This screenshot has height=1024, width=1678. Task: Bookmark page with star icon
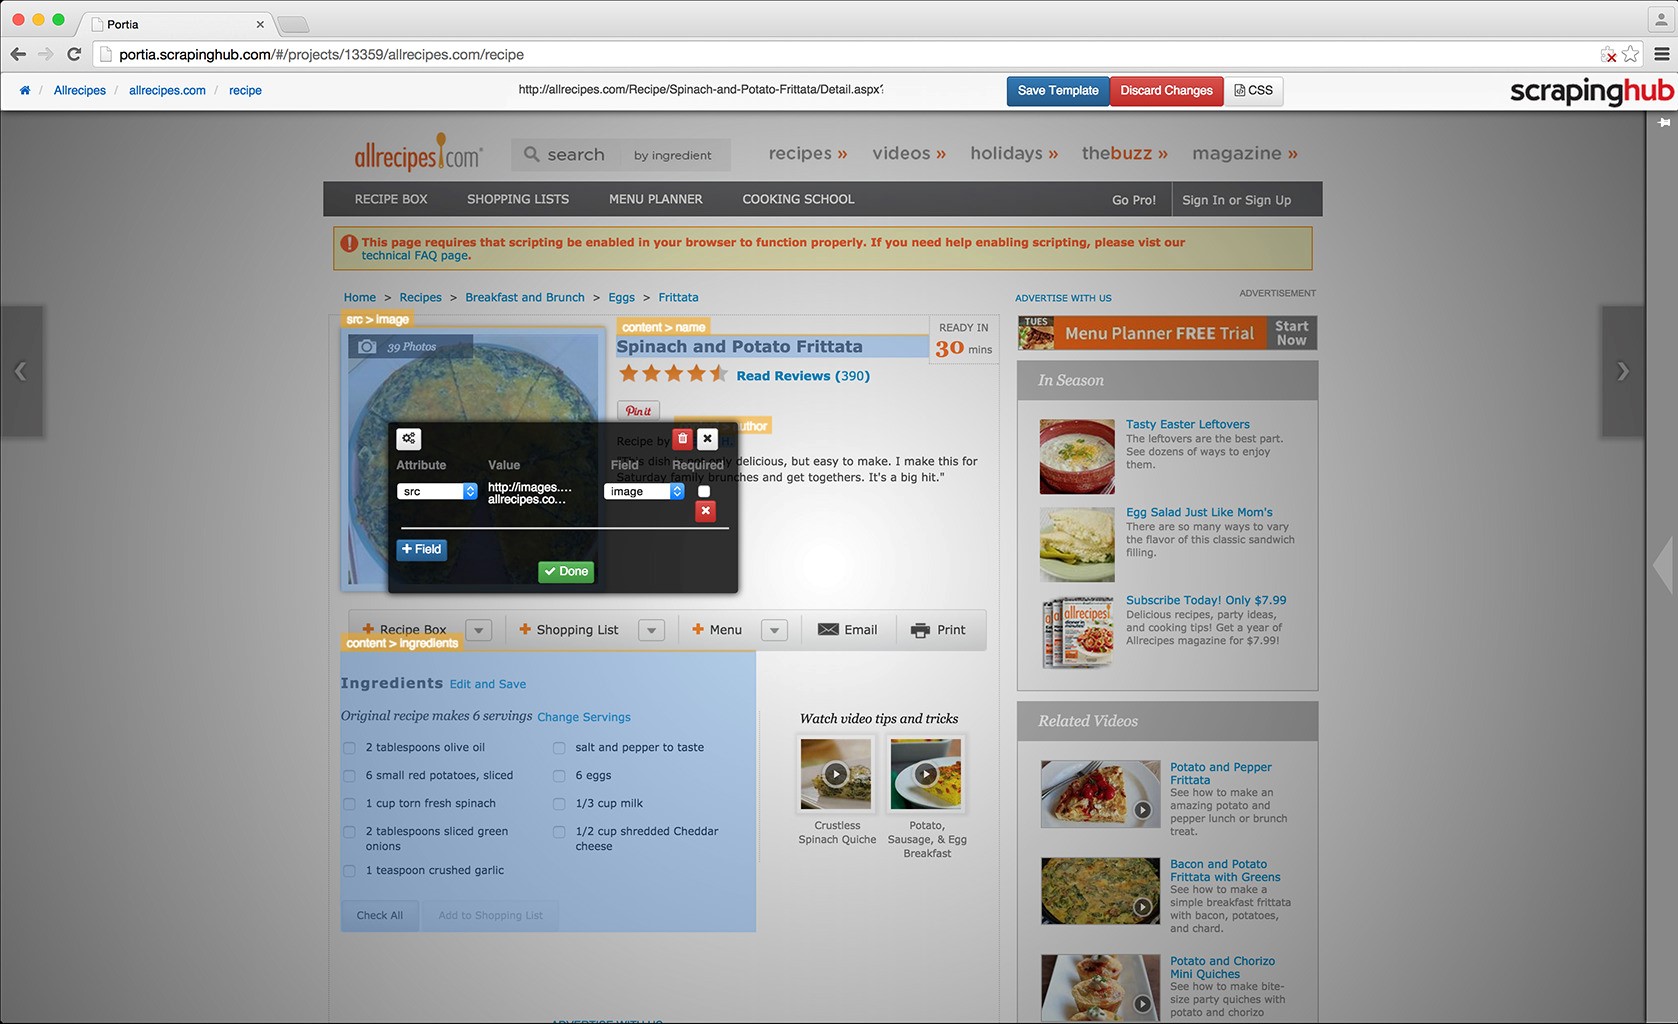tap(1630, 54)
